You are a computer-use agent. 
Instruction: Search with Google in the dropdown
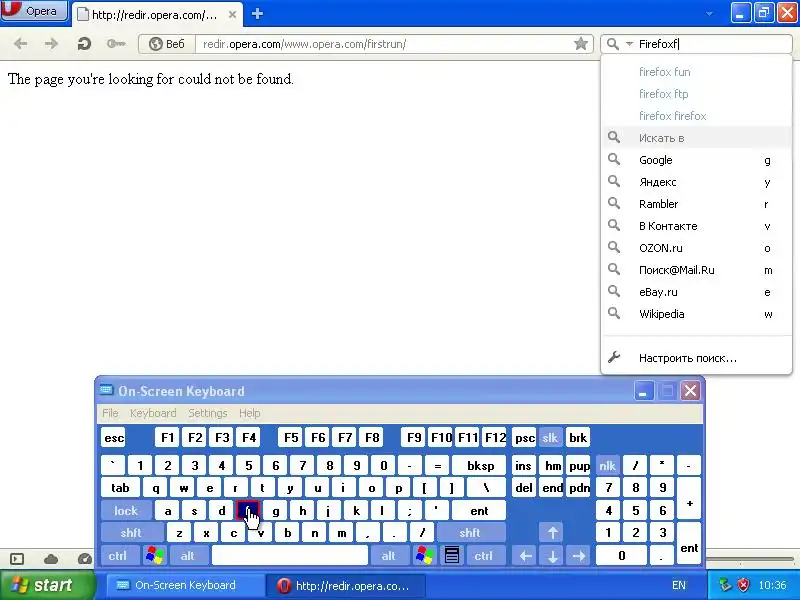pos(697,160)
